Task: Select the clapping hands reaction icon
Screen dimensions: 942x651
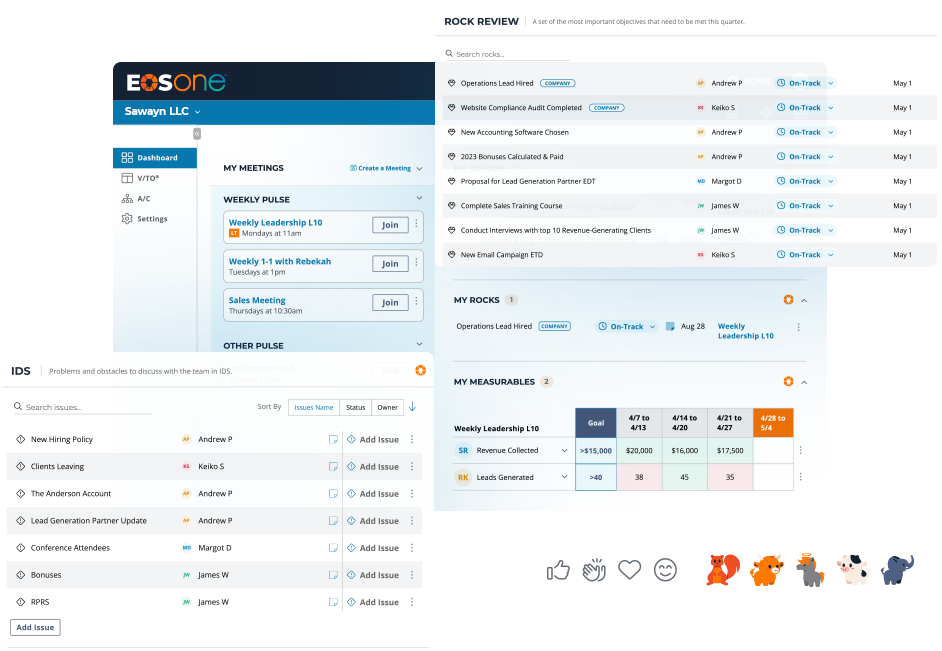Action: click(594, 570)
